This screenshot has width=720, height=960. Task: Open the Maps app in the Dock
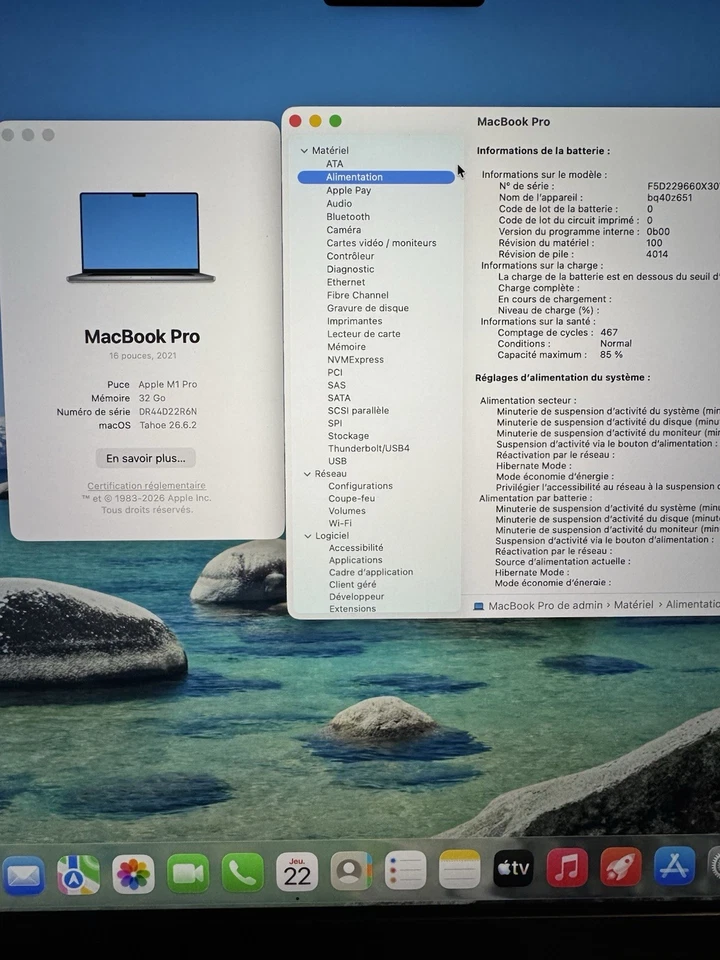78,874
